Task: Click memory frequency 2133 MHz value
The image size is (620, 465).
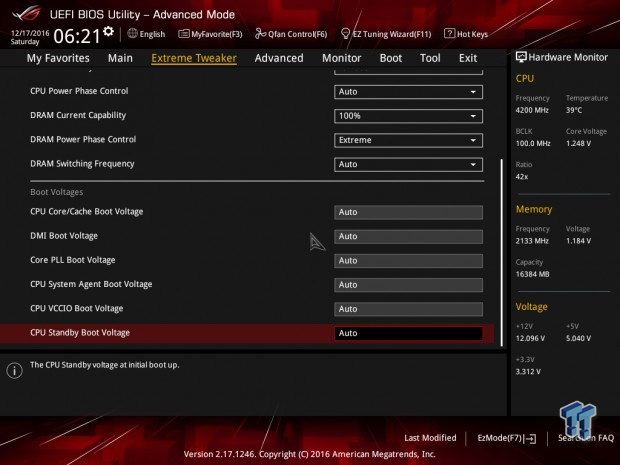Action: (x=532, y=241)
